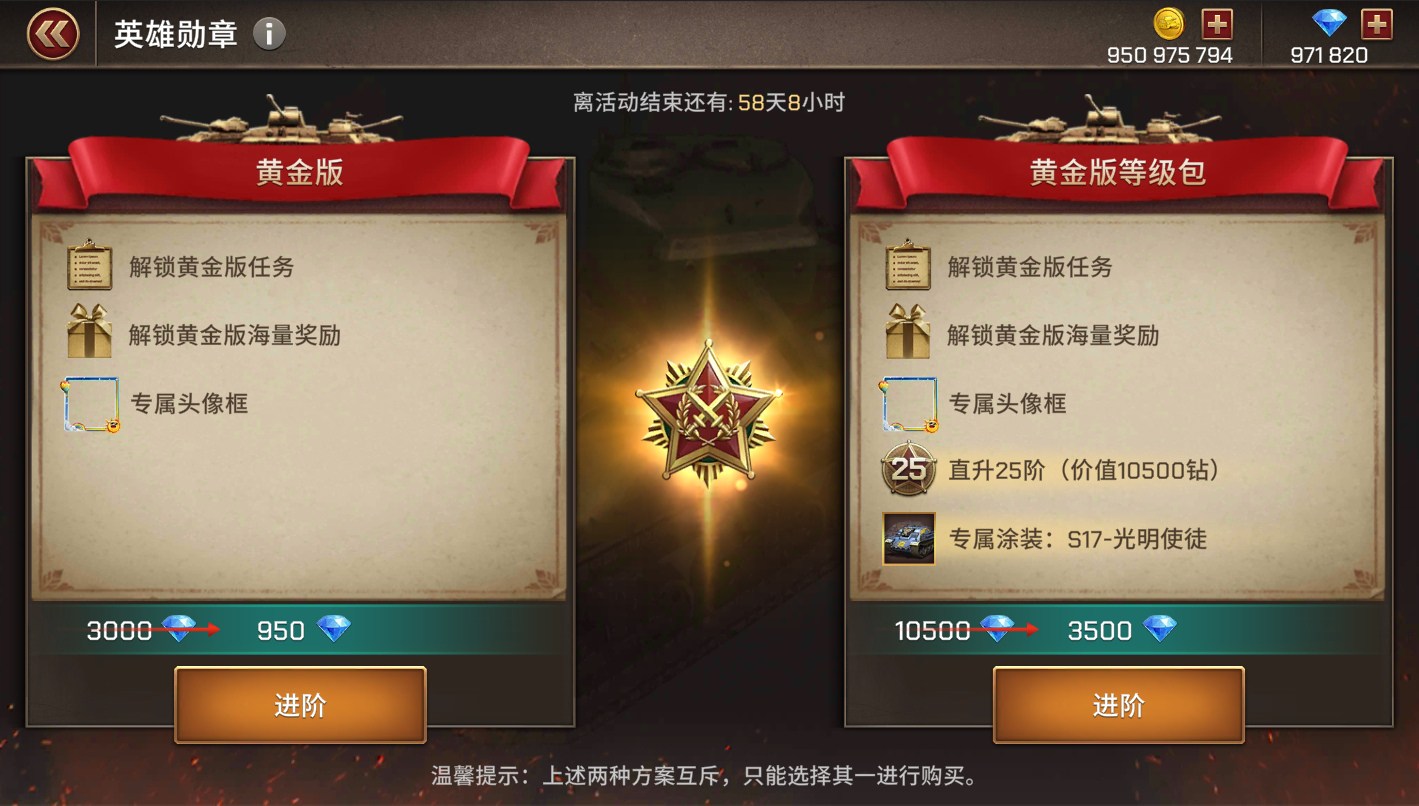View the S17-光明使徒 tank skin thumbnail
The width and height of the screenshot is (1419, 806).
[x=908, y=539]
